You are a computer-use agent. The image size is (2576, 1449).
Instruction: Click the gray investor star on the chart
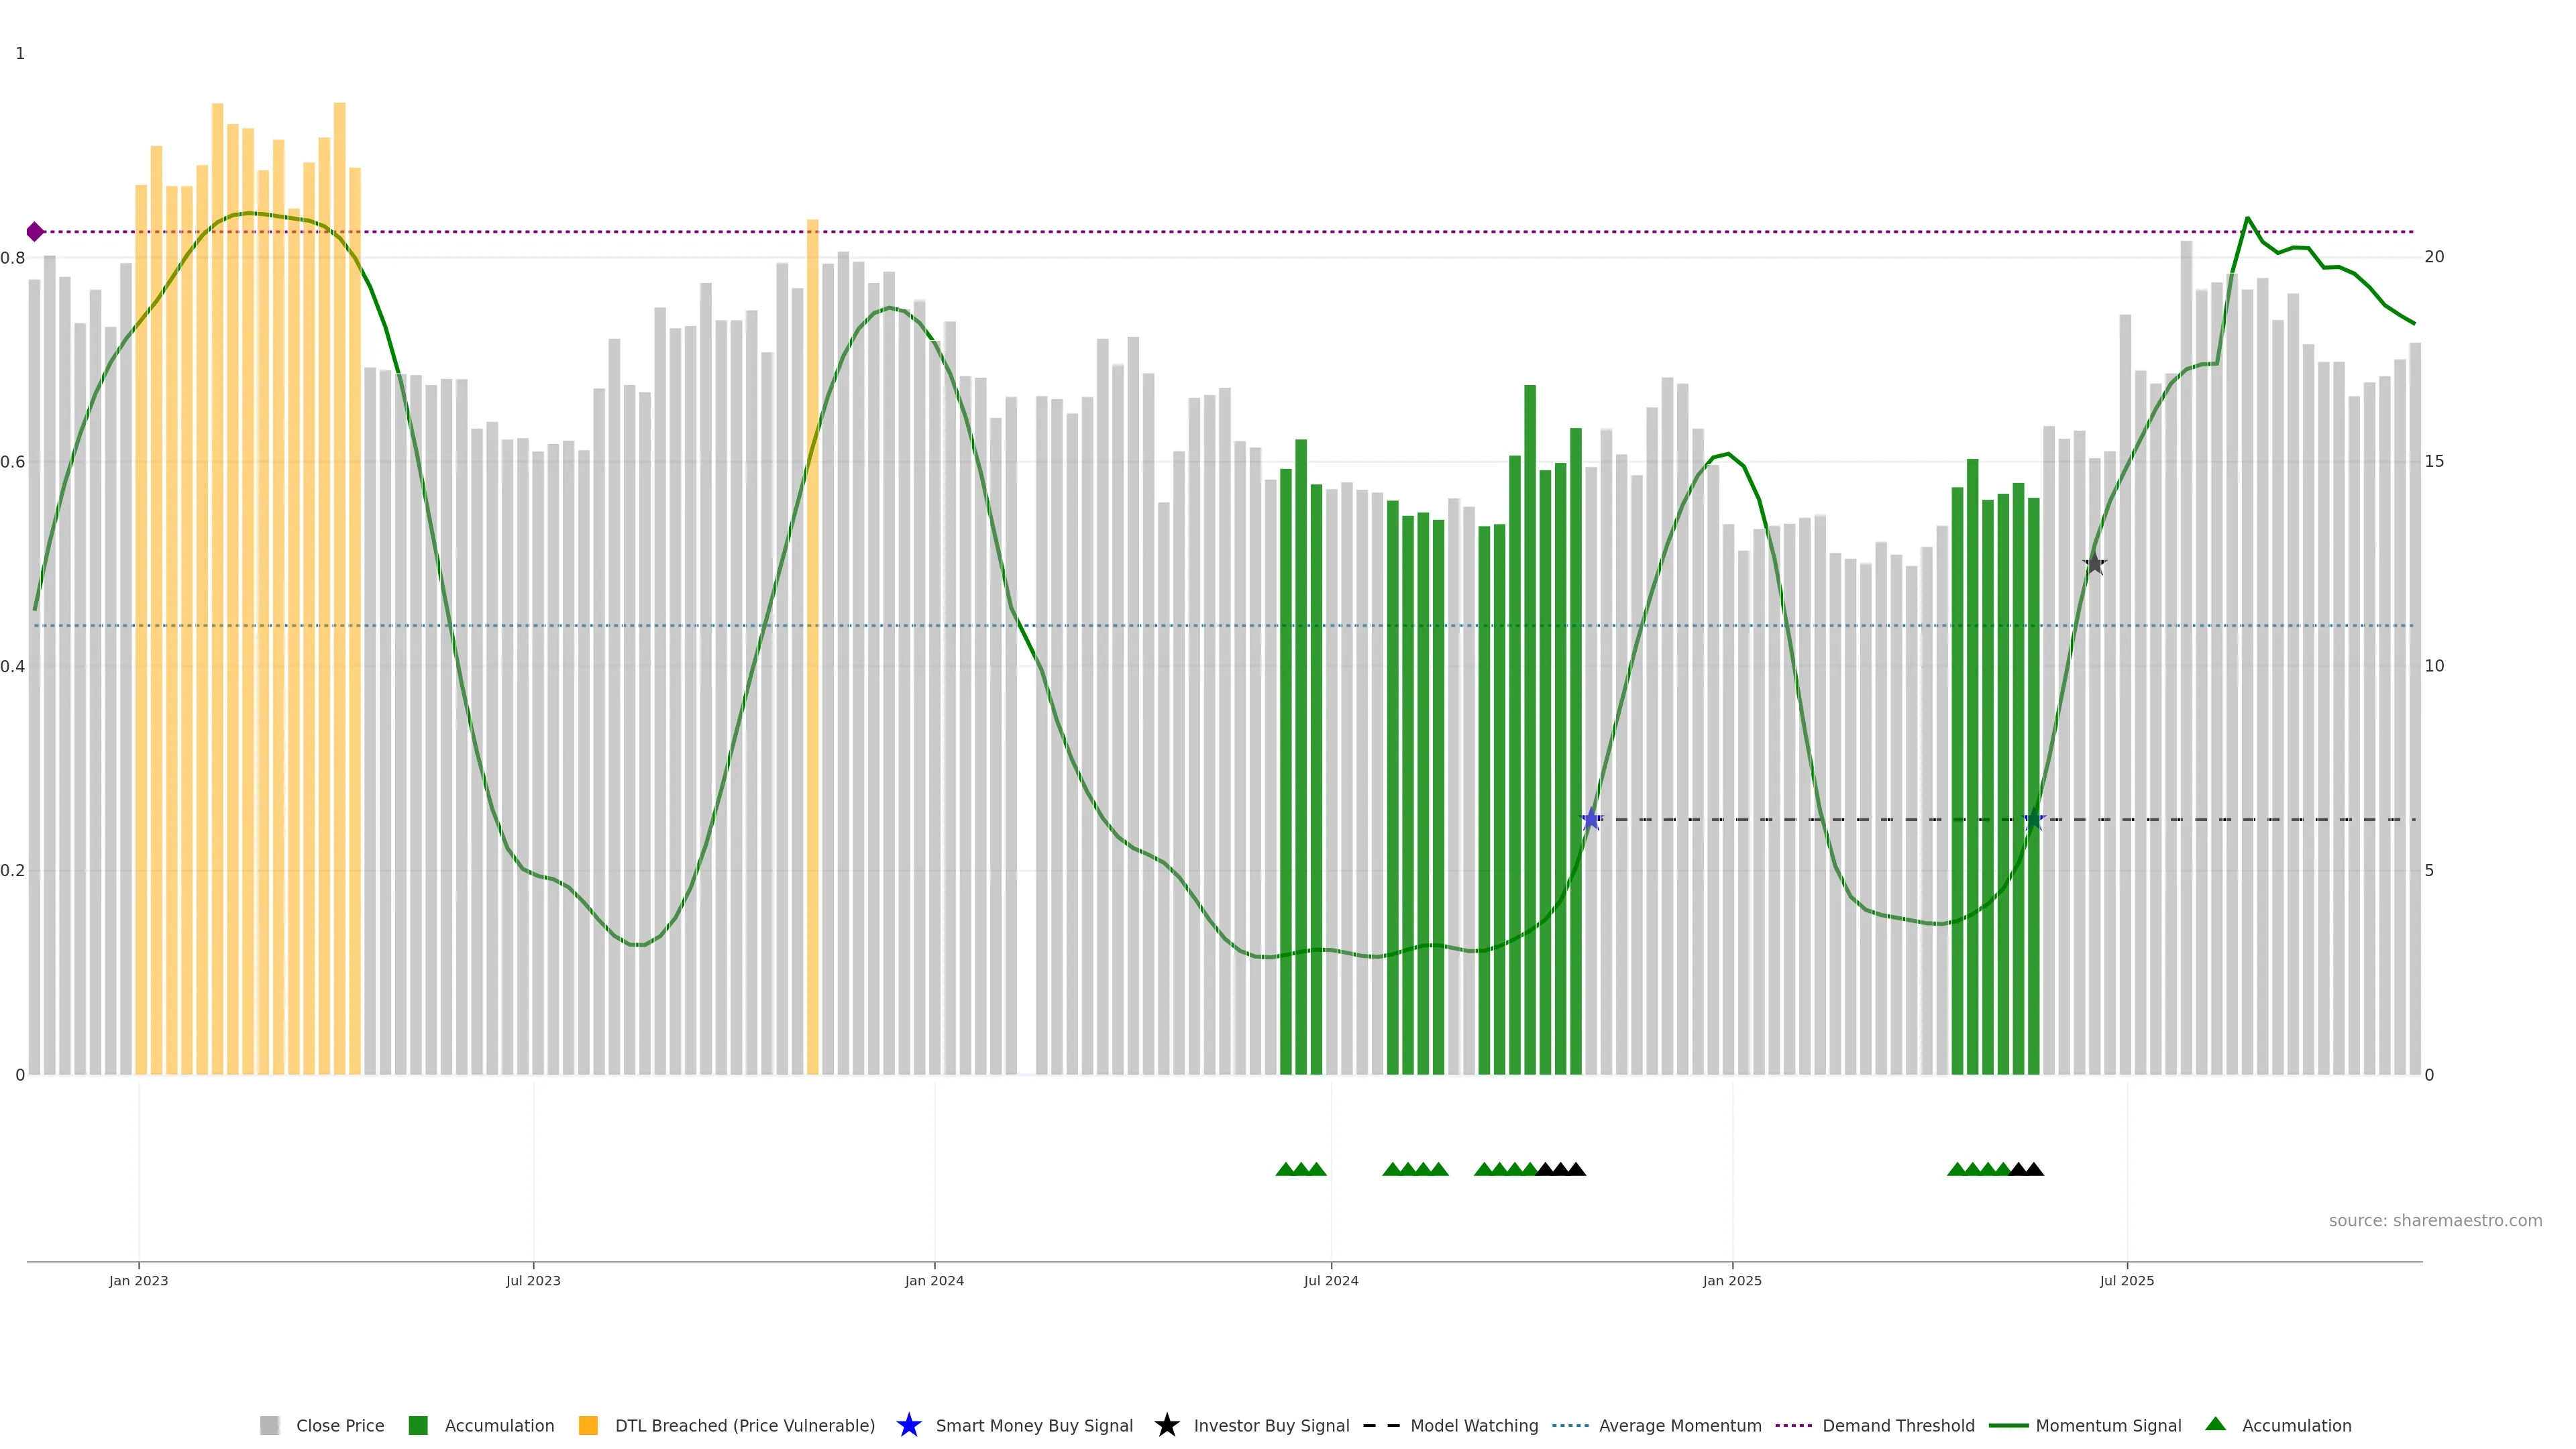2094,564
